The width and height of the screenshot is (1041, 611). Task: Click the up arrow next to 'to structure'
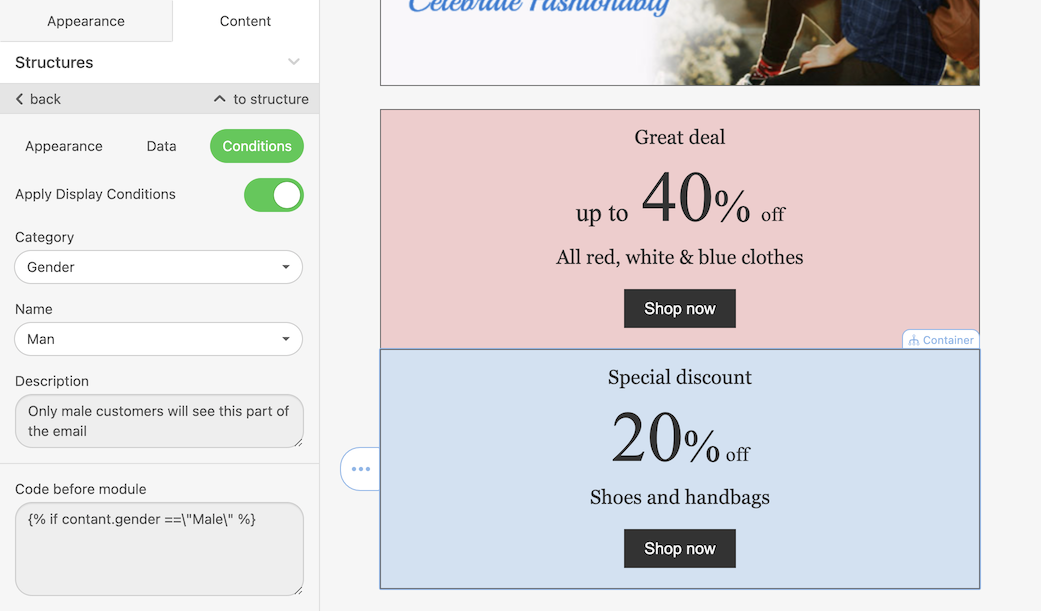click(220, 99)
